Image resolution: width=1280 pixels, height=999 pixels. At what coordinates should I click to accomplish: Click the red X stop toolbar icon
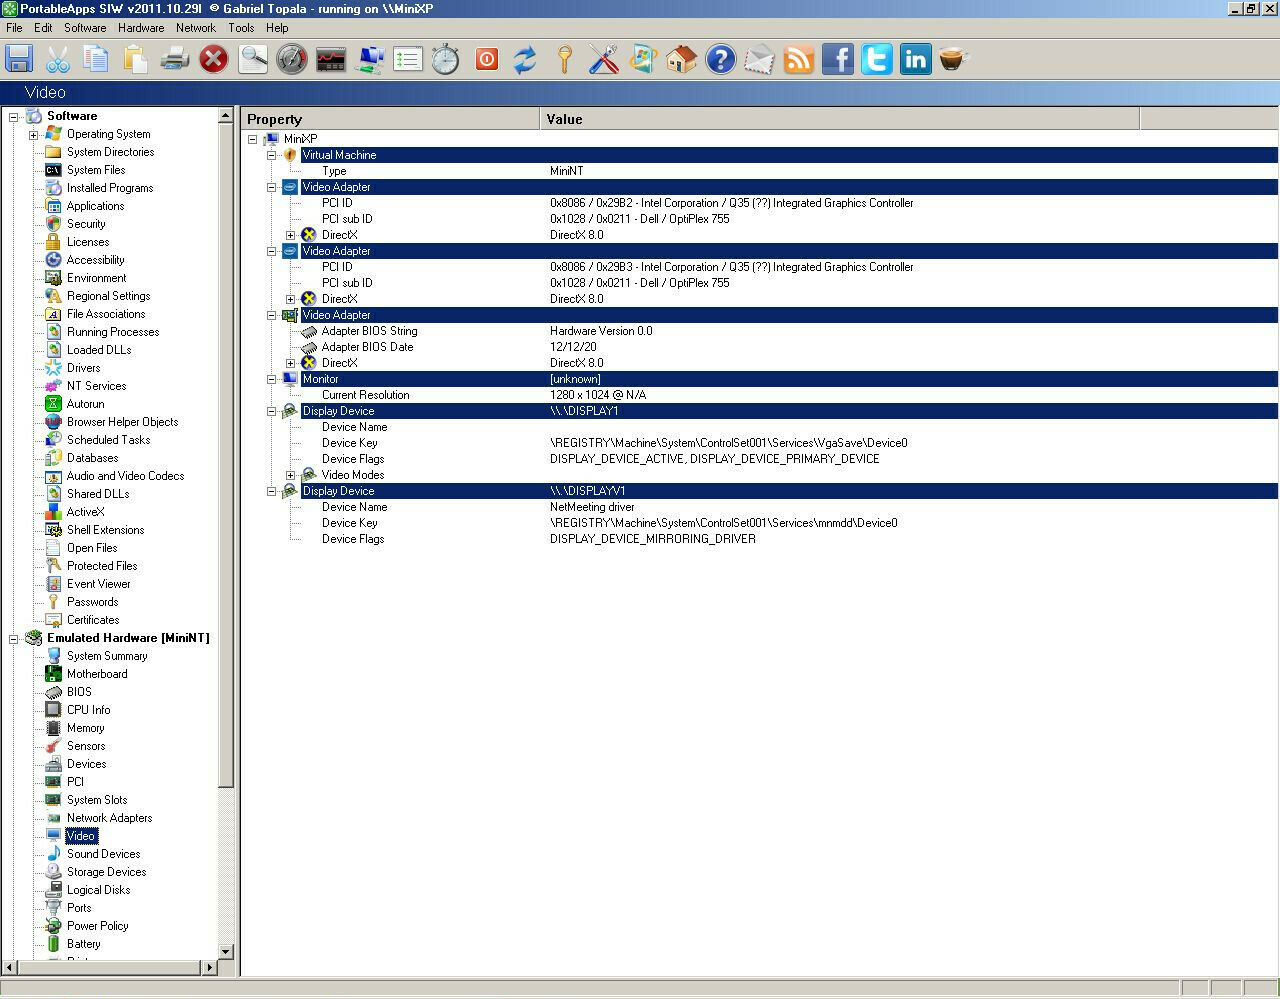(x=214, y=59)
